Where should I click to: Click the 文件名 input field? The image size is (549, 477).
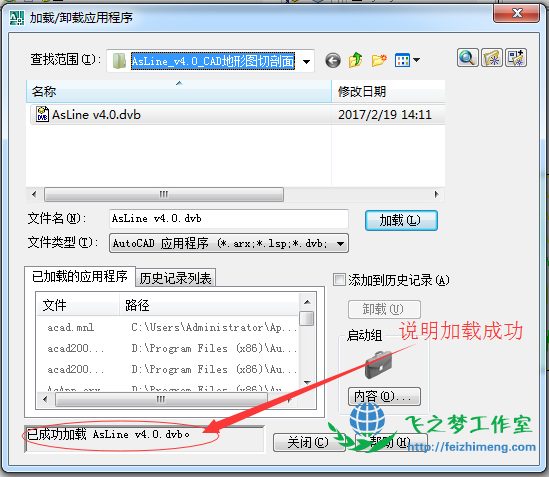pyautogui.click(x=229, y=219)
